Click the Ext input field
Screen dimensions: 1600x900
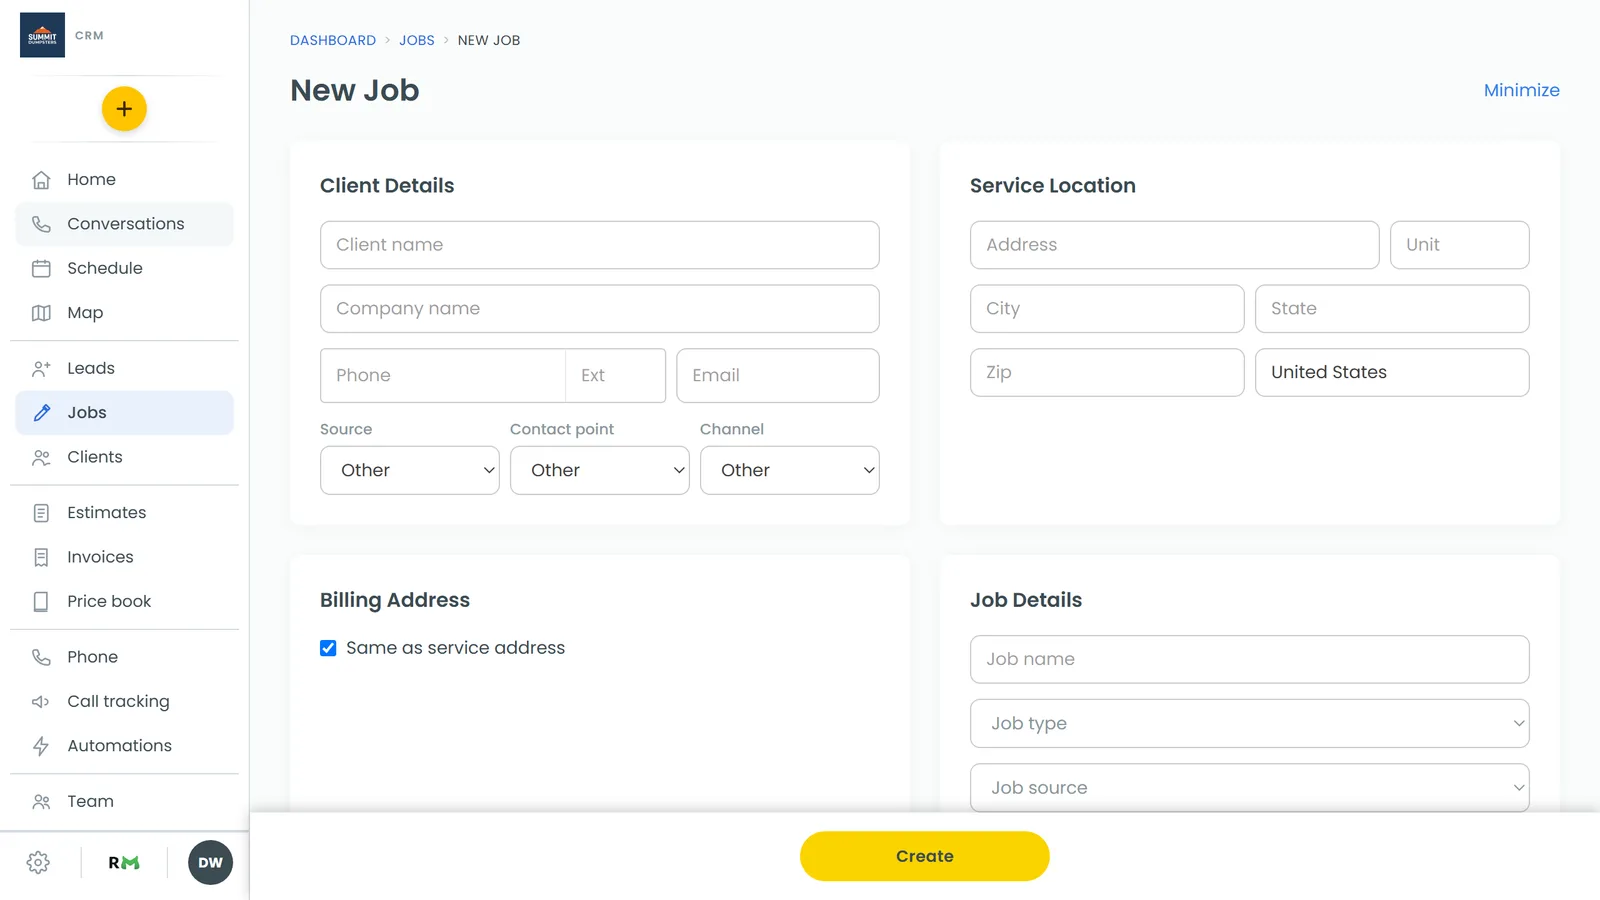pyautogui.click(x=616, y=376)
